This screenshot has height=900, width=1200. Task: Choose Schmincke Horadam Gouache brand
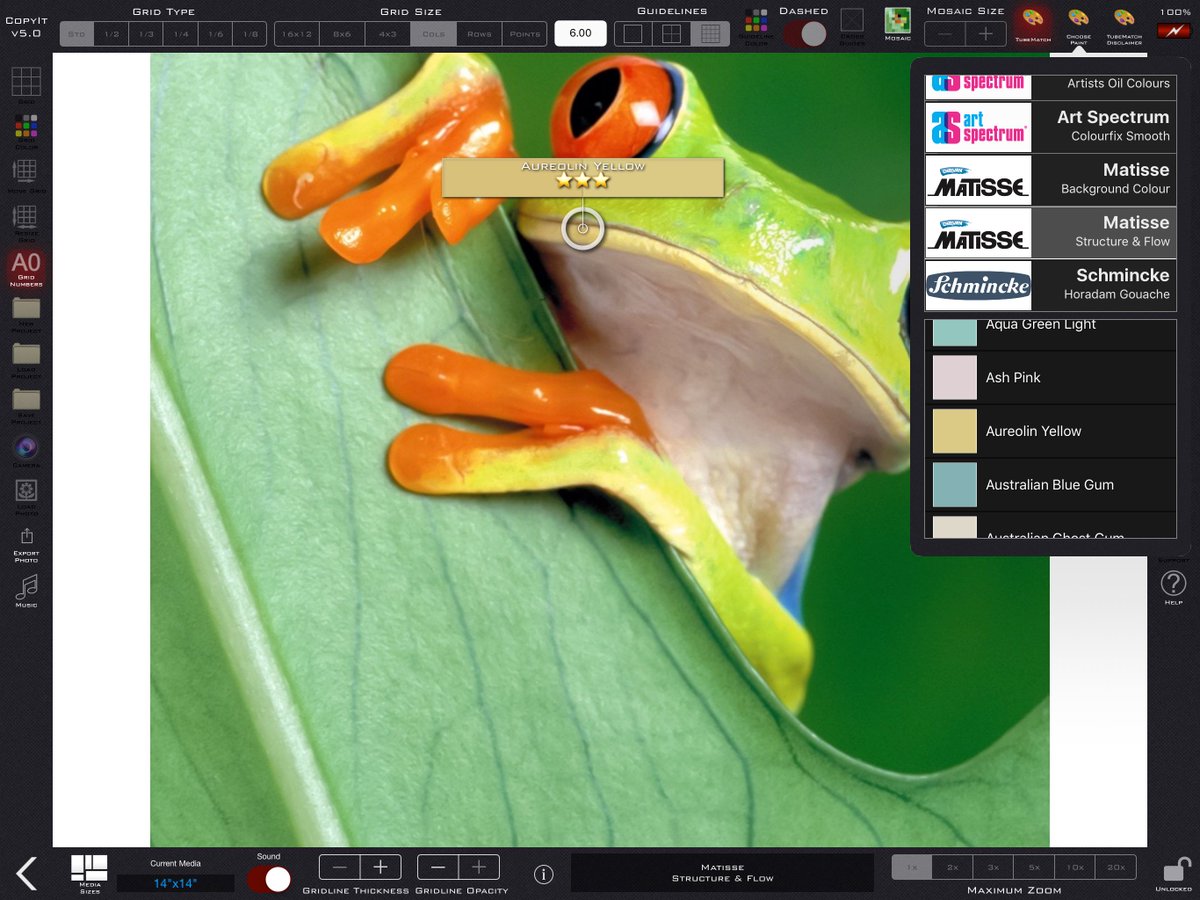pos(1051,286)
